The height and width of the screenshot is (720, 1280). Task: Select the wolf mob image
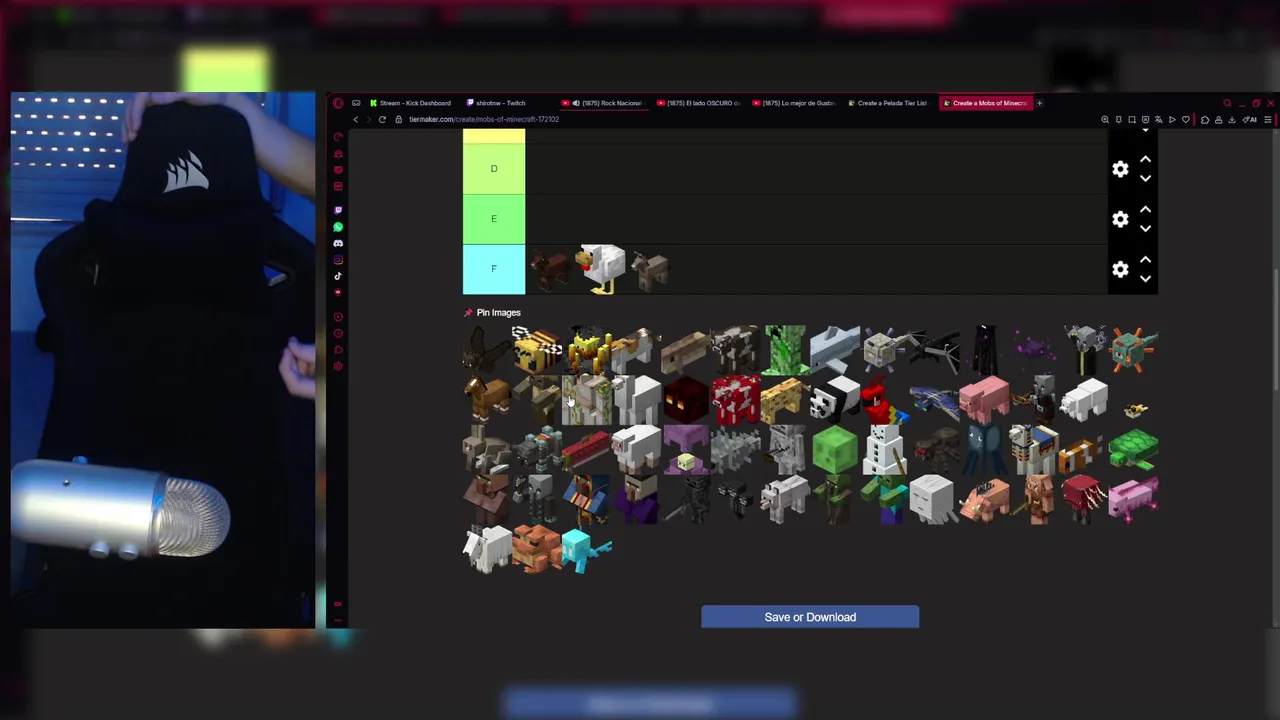785,499
